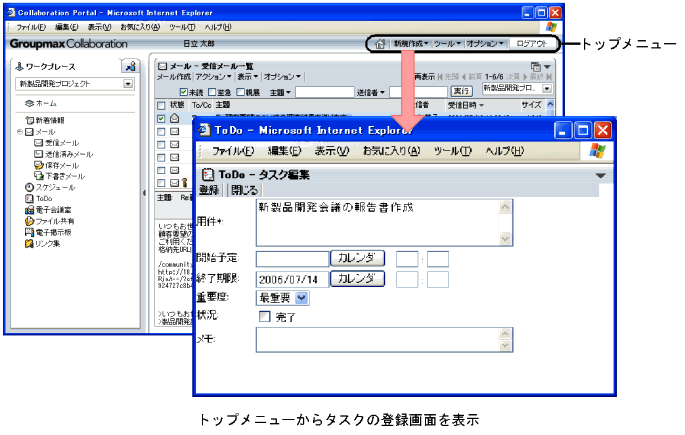Screen dimensions: 685x435
Task: Click the IE icon in Collaboration Portal title bar
Action: coord(12,12)
